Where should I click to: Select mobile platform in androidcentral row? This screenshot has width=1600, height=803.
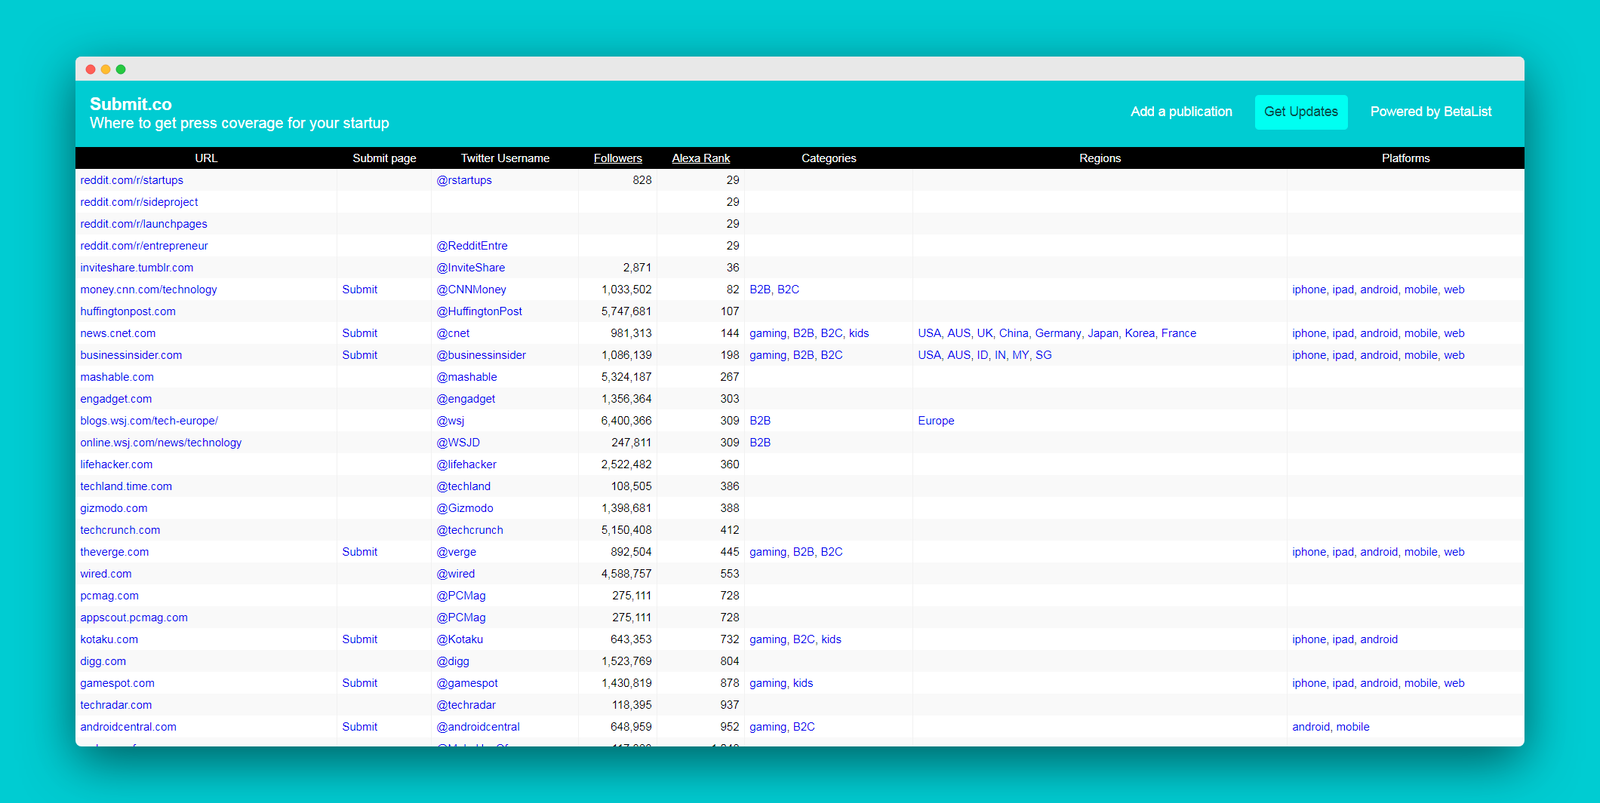point(1353,727)
